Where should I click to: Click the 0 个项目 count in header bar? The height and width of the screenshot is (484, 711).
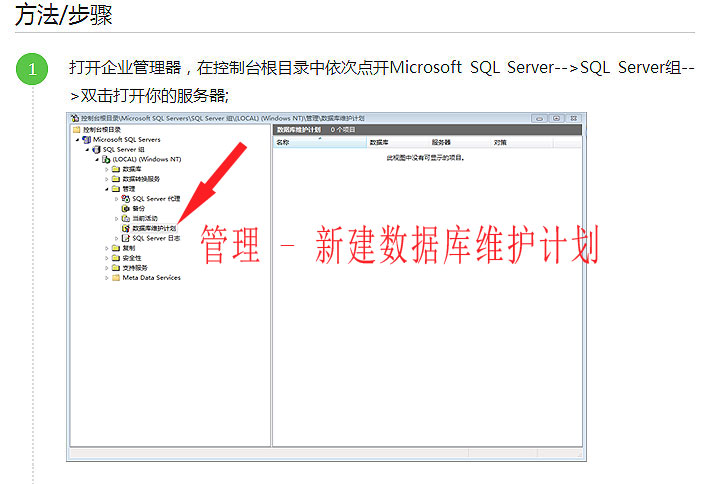click(342, 130)
